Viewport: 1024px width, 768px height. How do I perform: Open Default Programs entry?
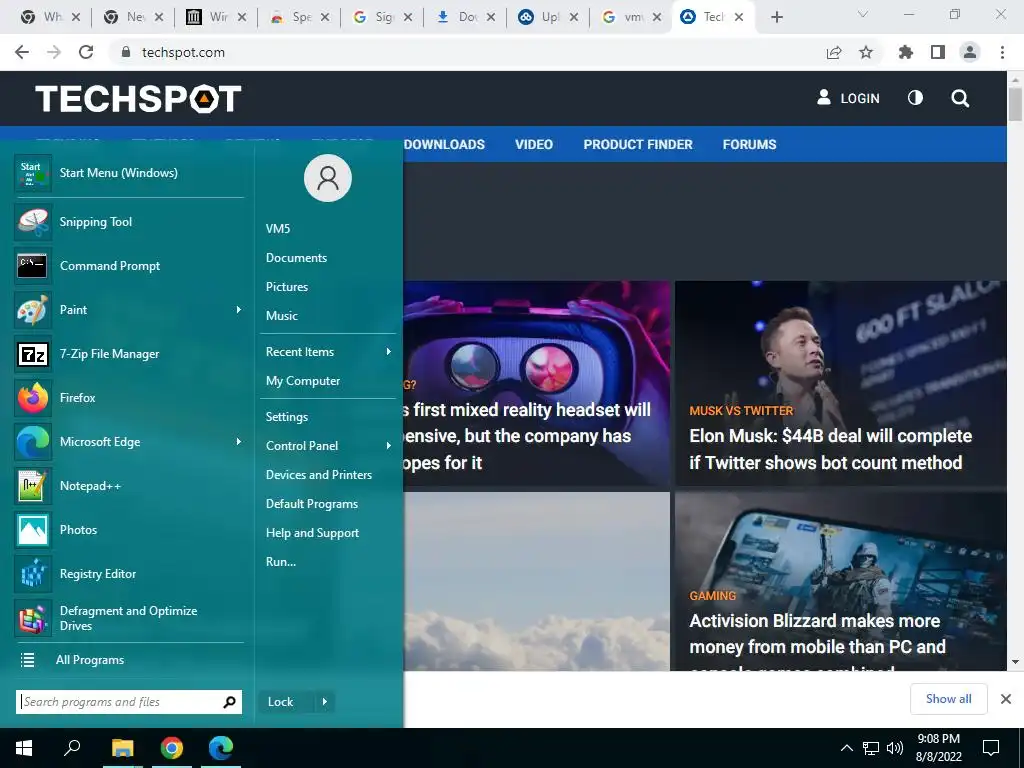312,504
